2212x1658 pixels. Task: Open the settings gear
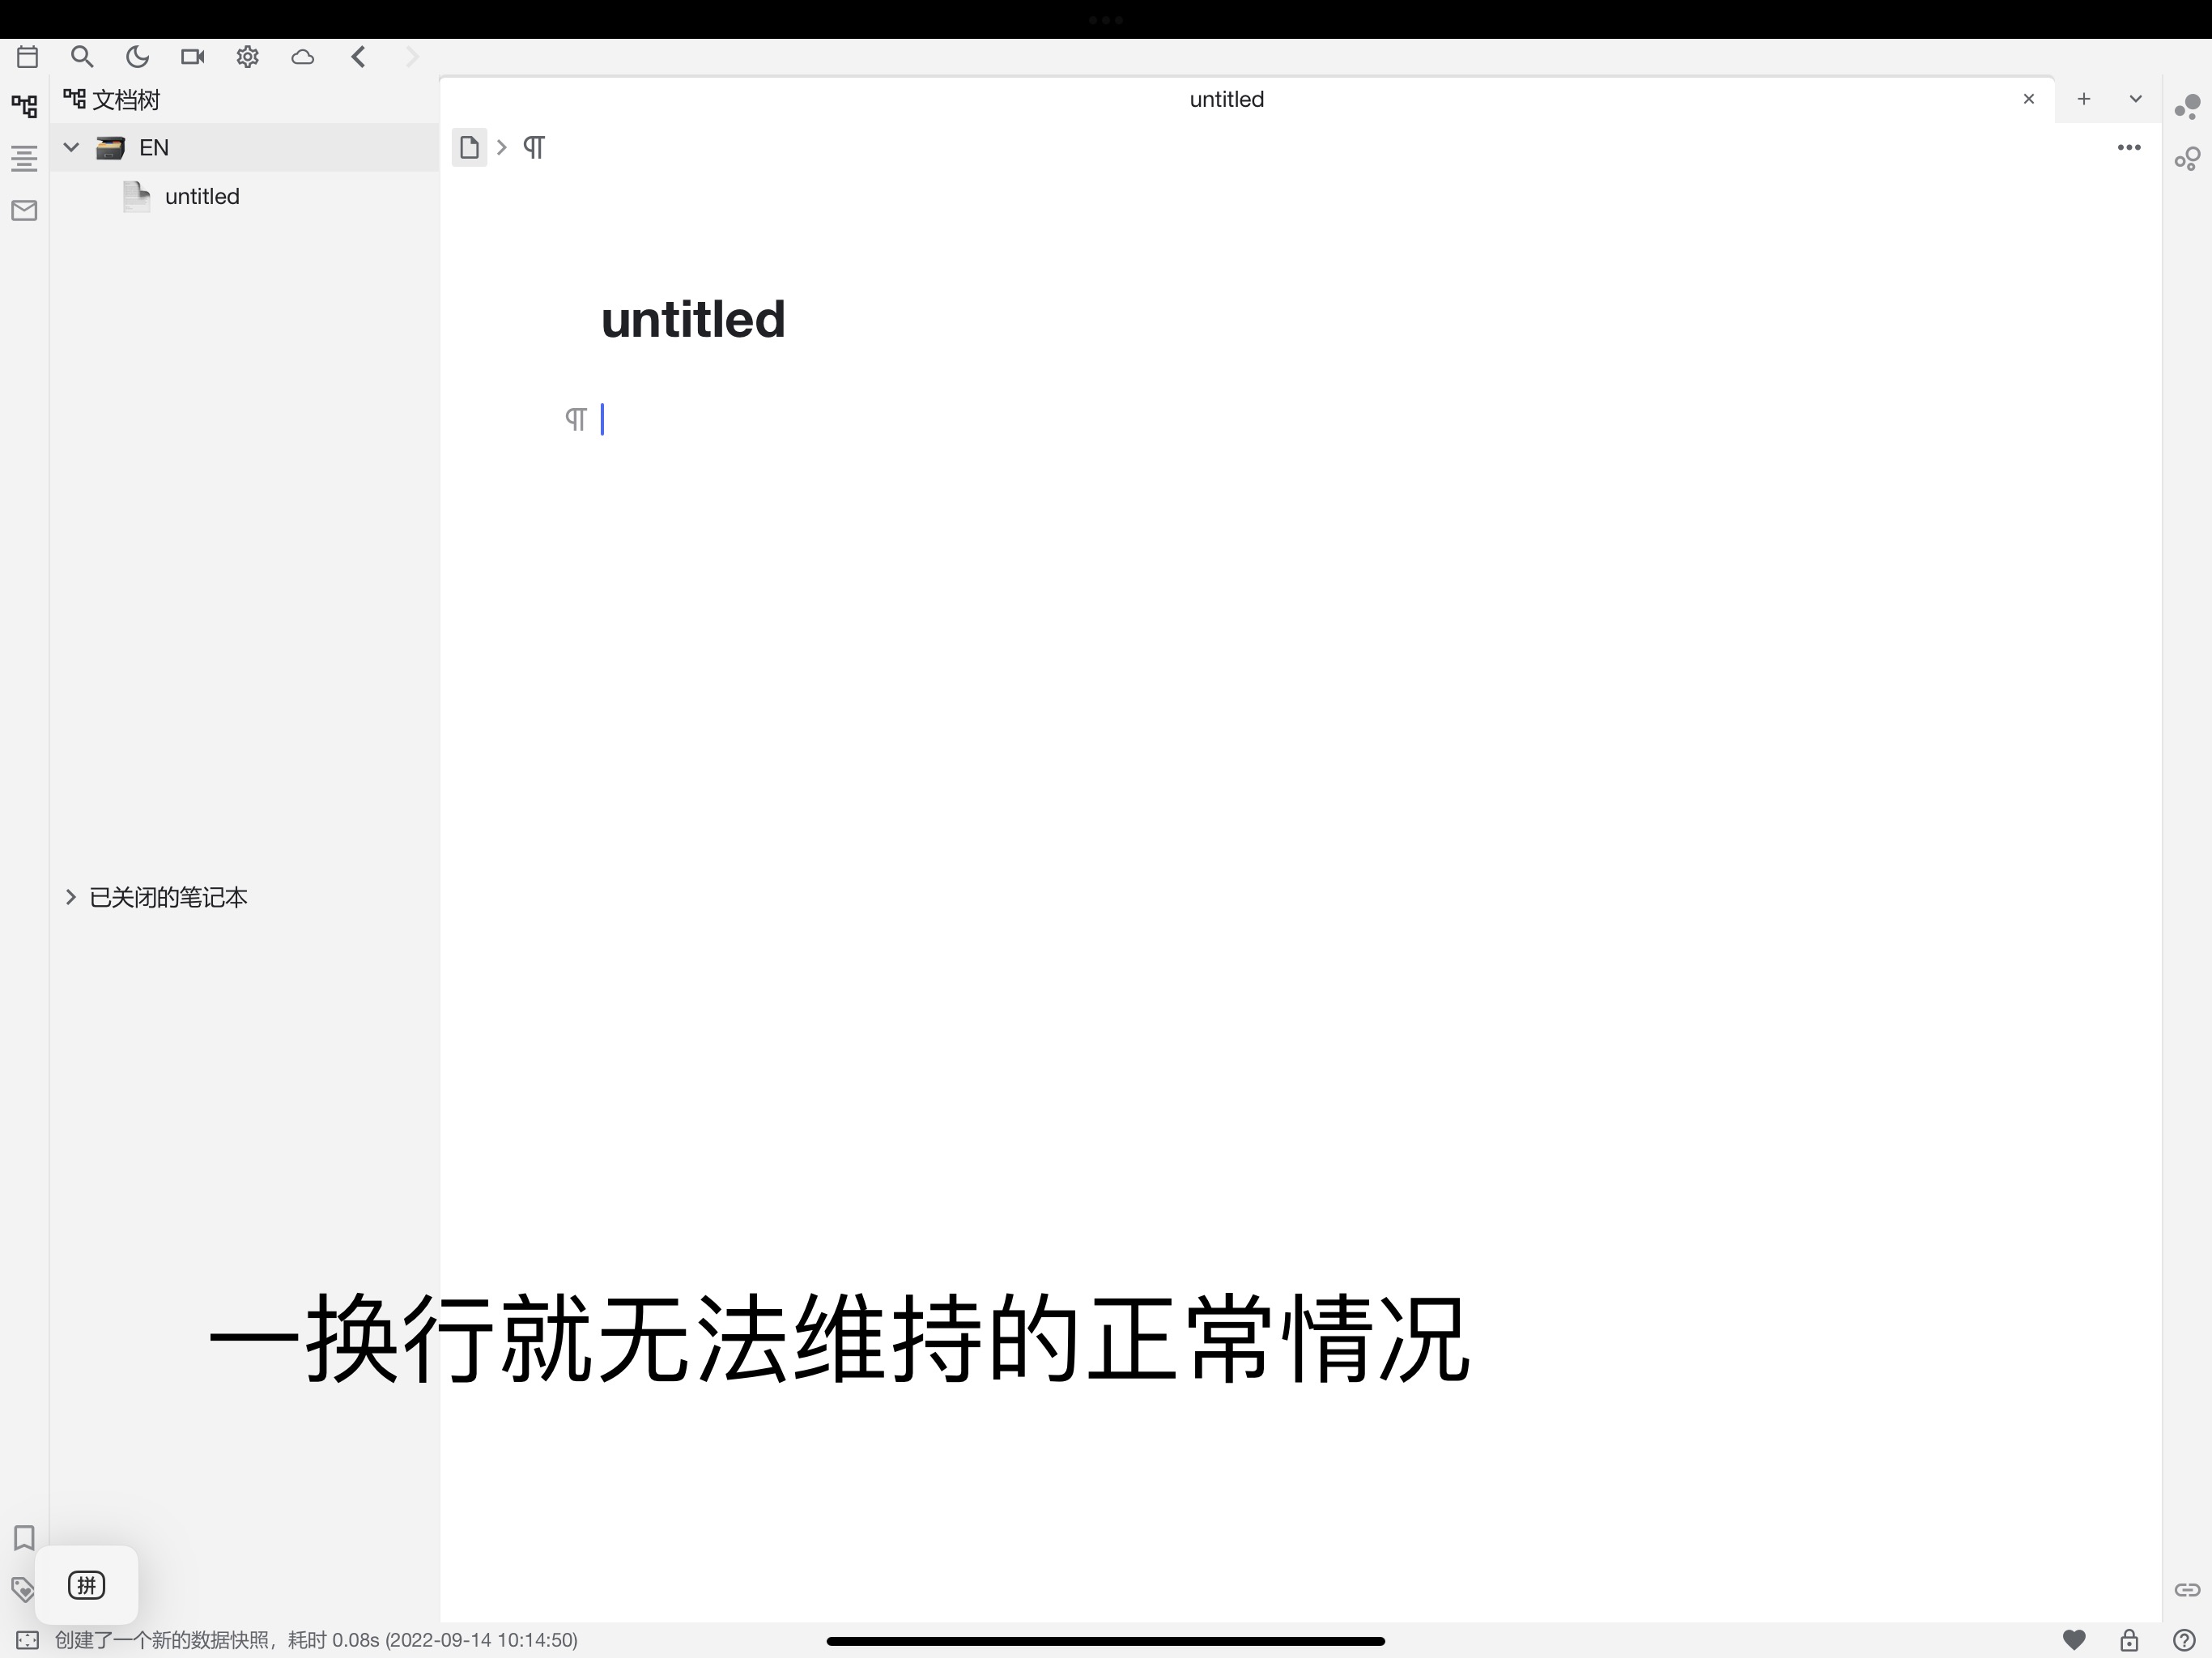click(248, 57)
